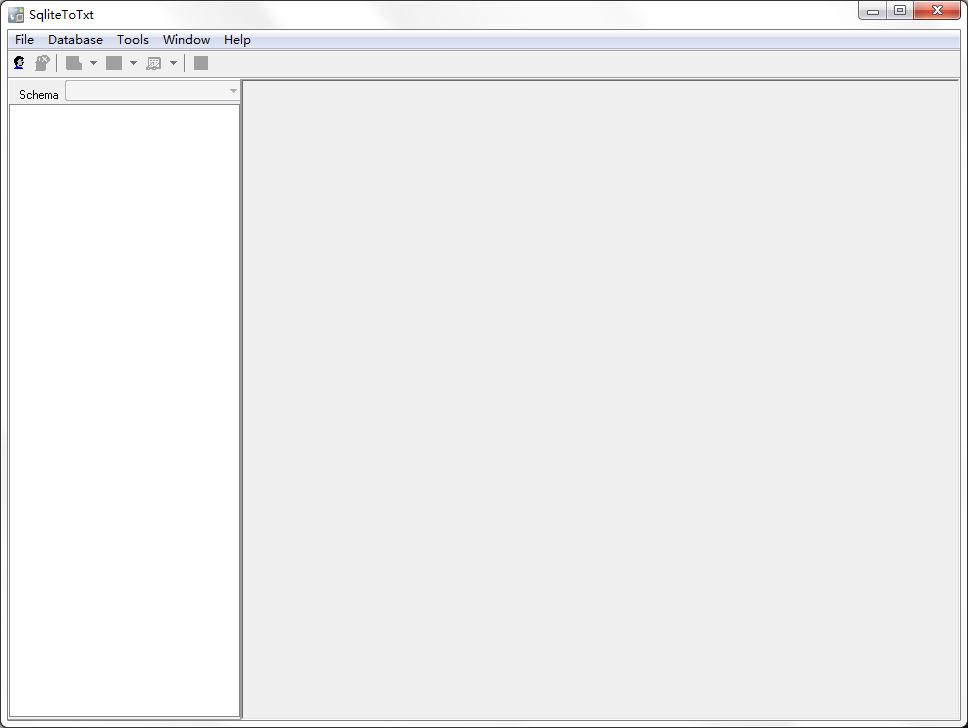
Task: Open the File menu
Action: pos(24,40)
